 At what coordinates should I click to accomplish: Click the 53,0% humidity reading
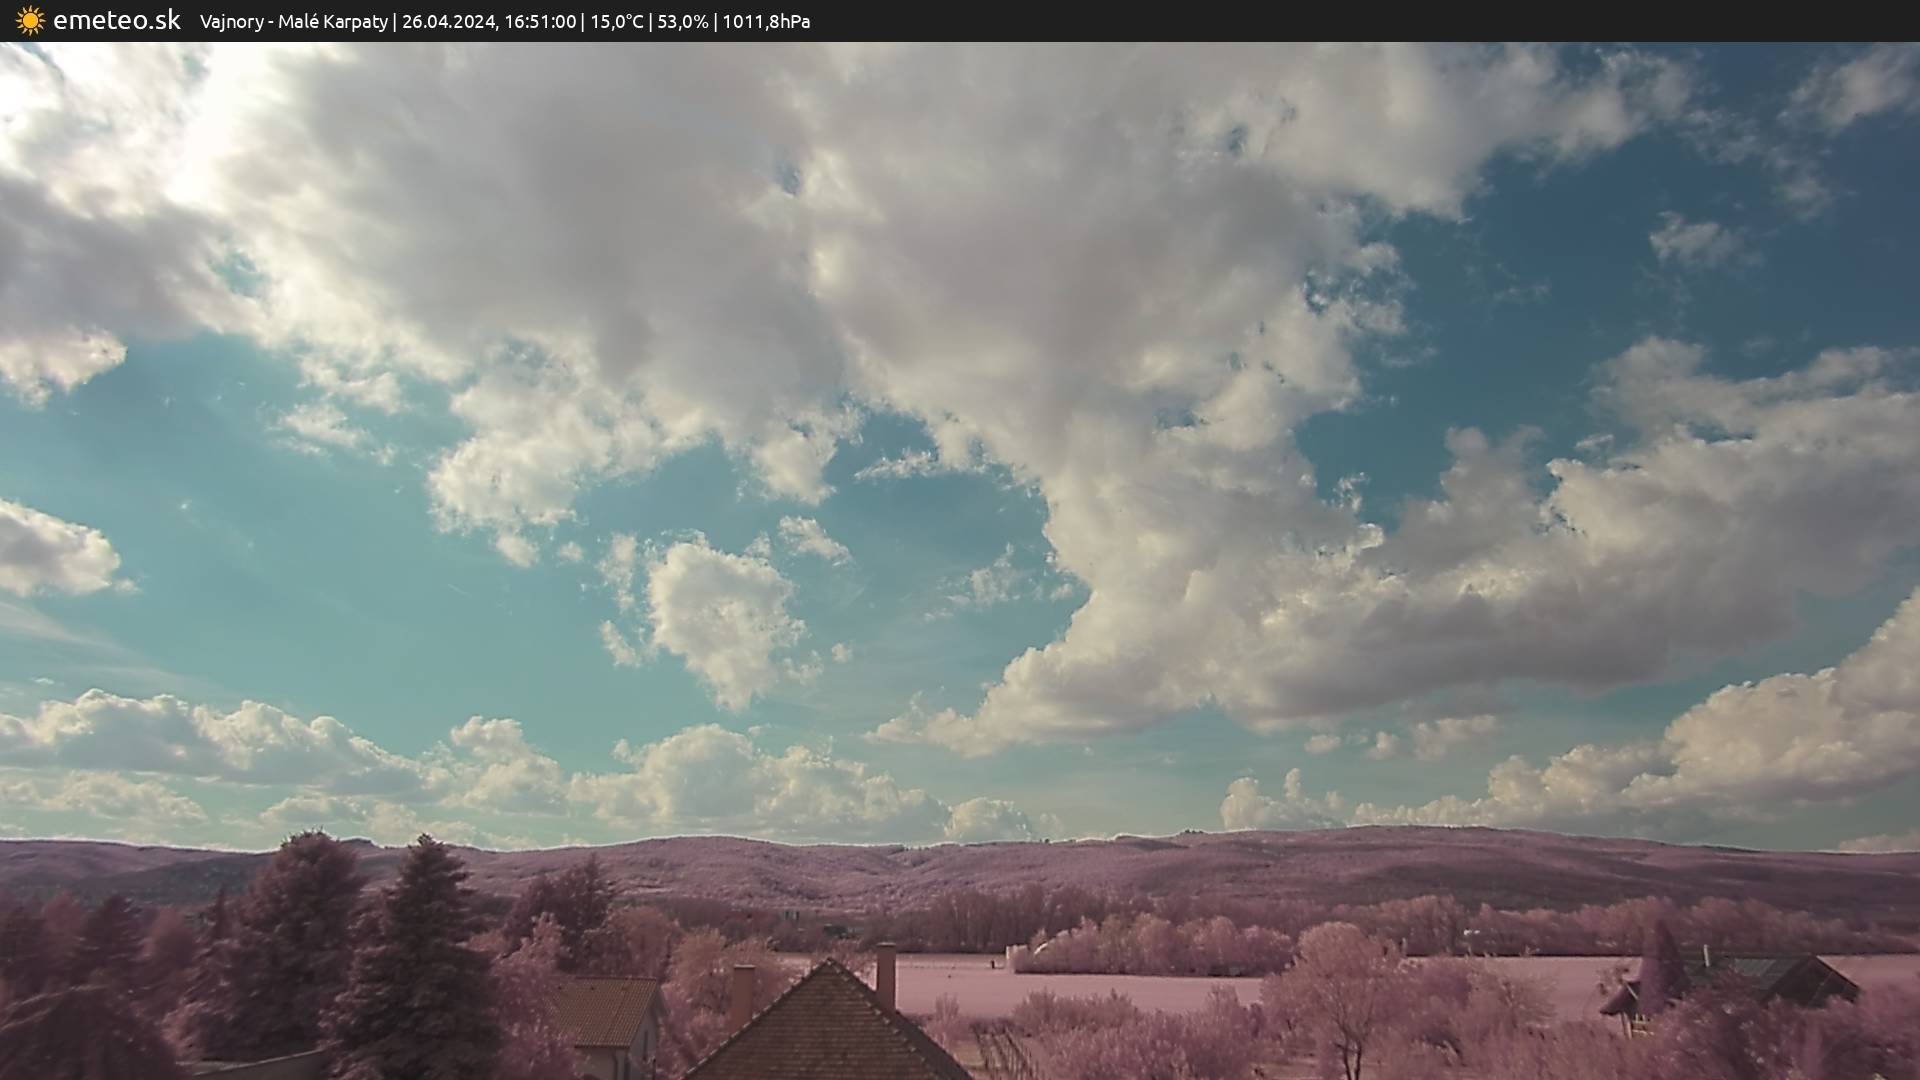[682, 21]
